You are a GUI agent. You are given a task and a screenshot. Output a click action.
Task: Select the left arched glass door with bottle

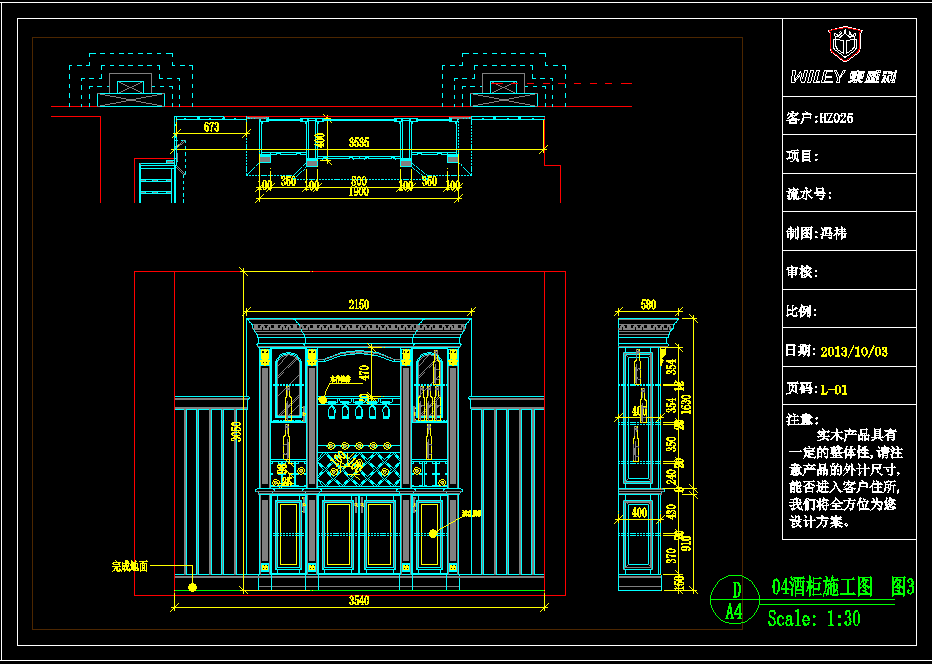(287, 385)
